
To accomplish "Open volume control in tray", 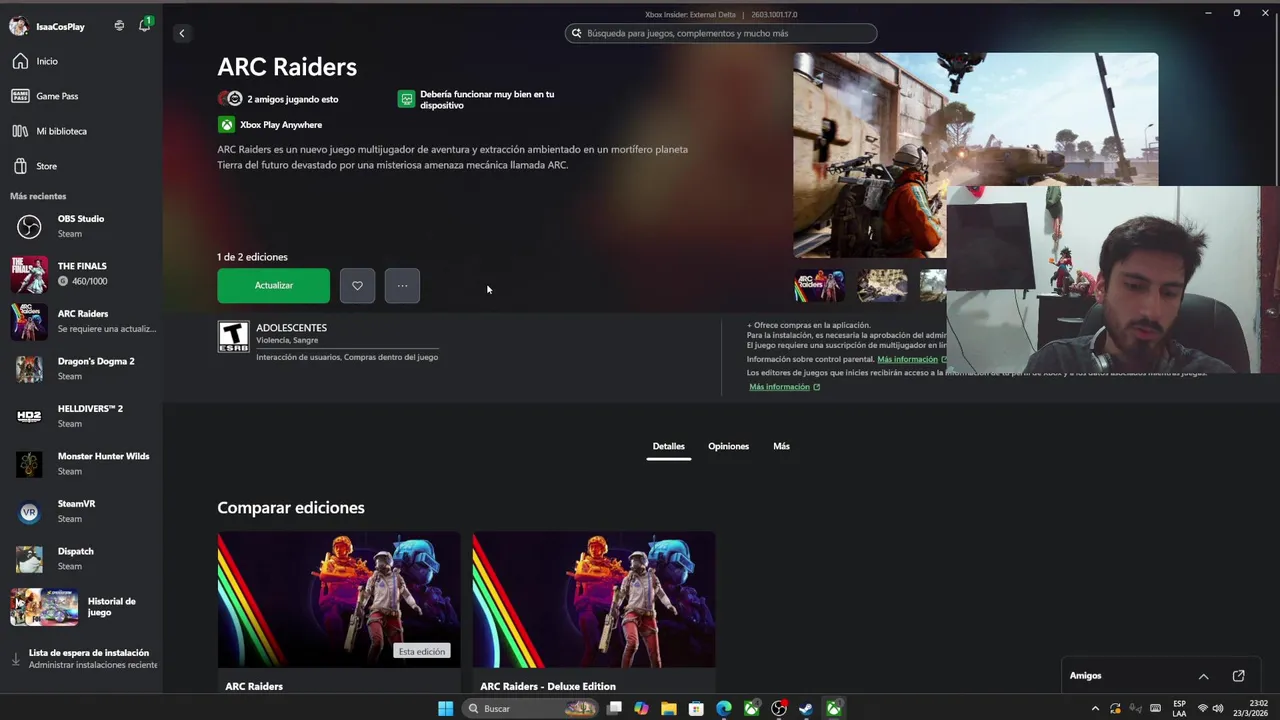I will (x=1218, y=709).
